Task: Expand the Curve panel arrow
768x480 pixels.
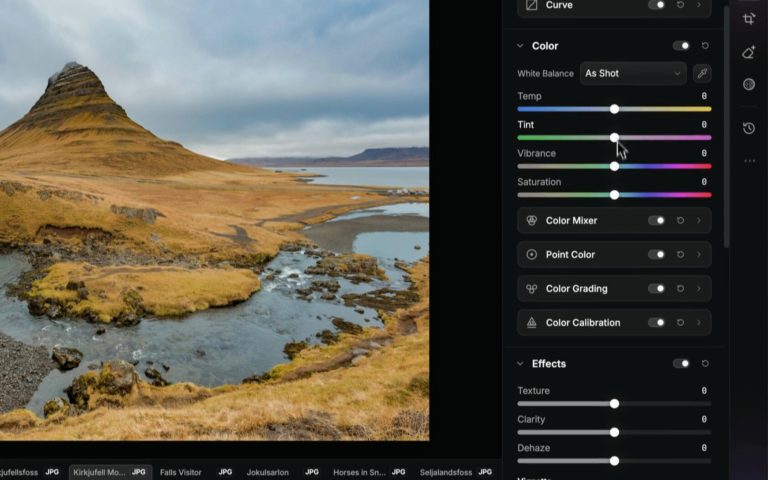Action: 699,5
